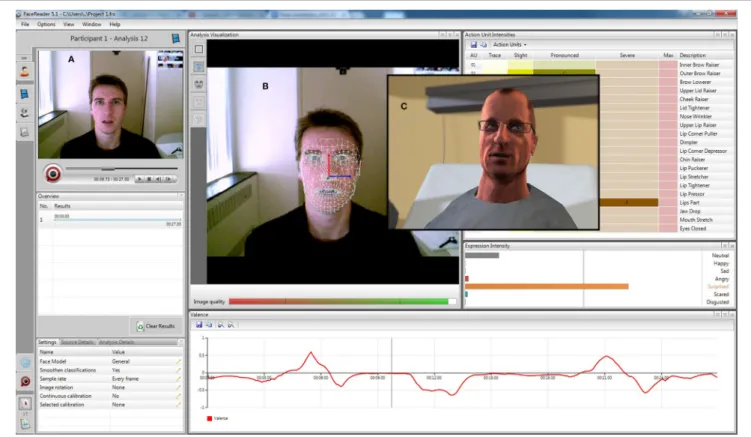Click the Pronounced column header
This screenshot has width=751, height=437.
565,56
